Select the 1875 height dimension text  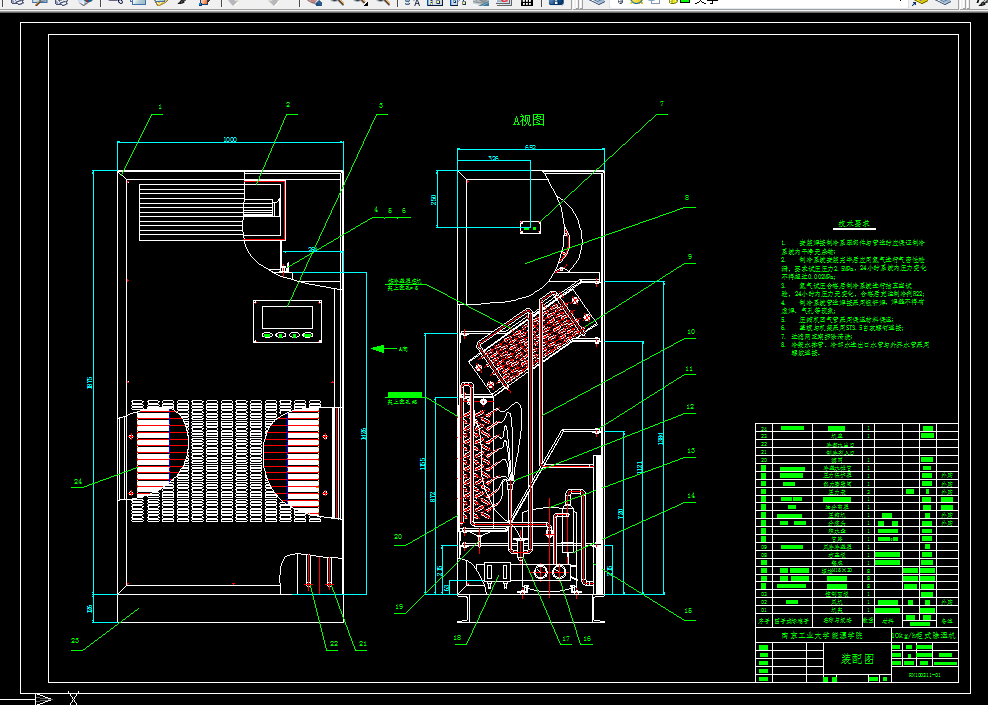coord(90,383)
